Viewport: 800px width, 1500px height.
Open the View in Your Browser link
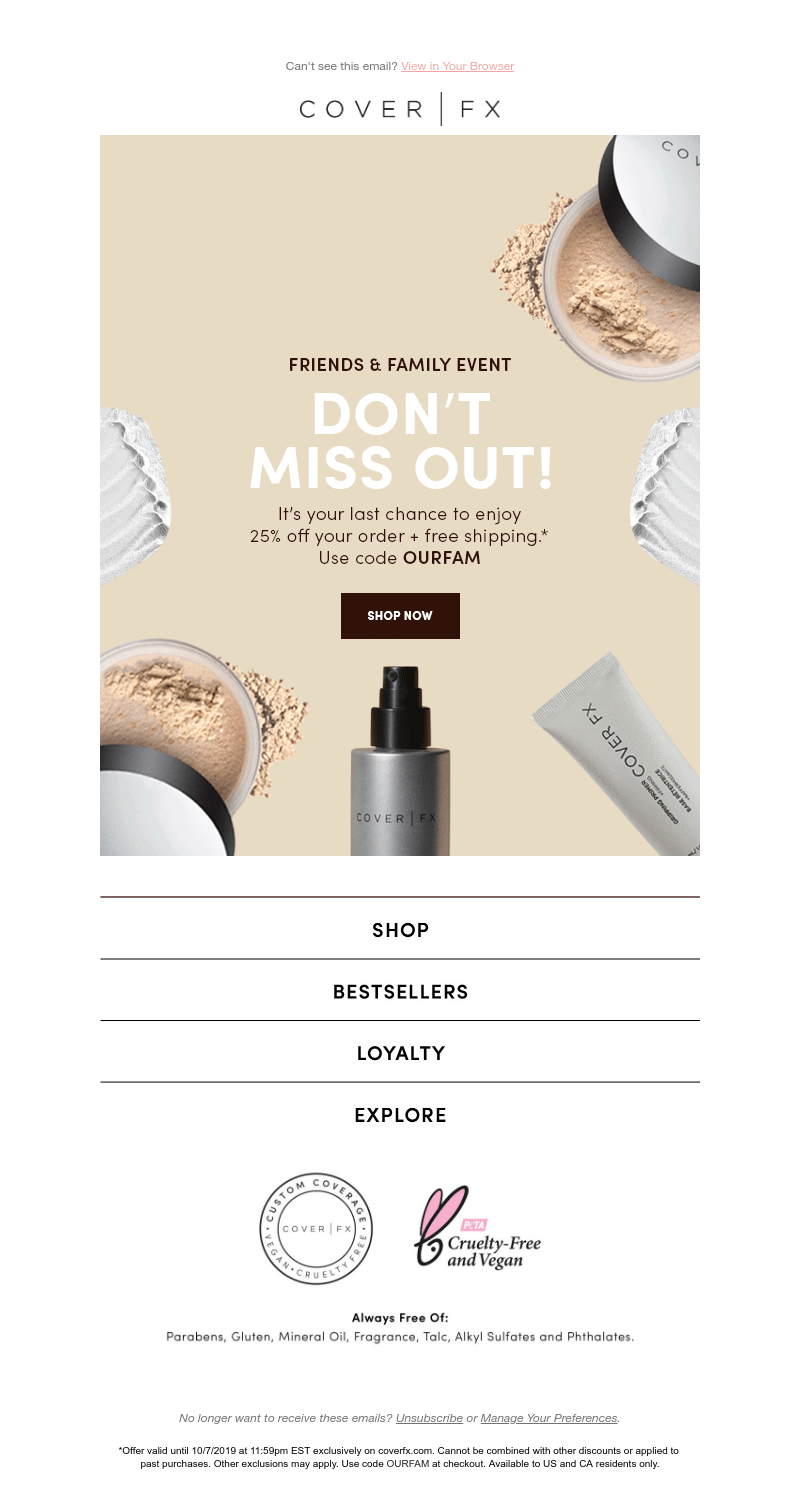tap(457, 66)
